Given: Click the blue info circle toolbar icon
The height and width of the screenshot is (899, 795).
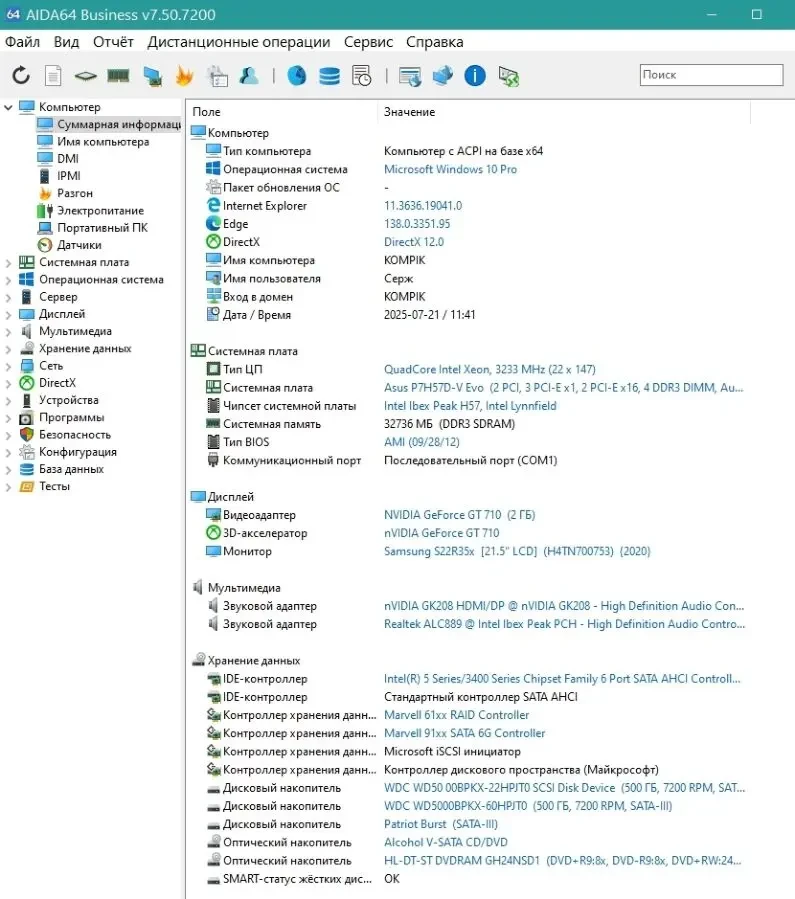Looking at the screenshot, I should 475,75.
